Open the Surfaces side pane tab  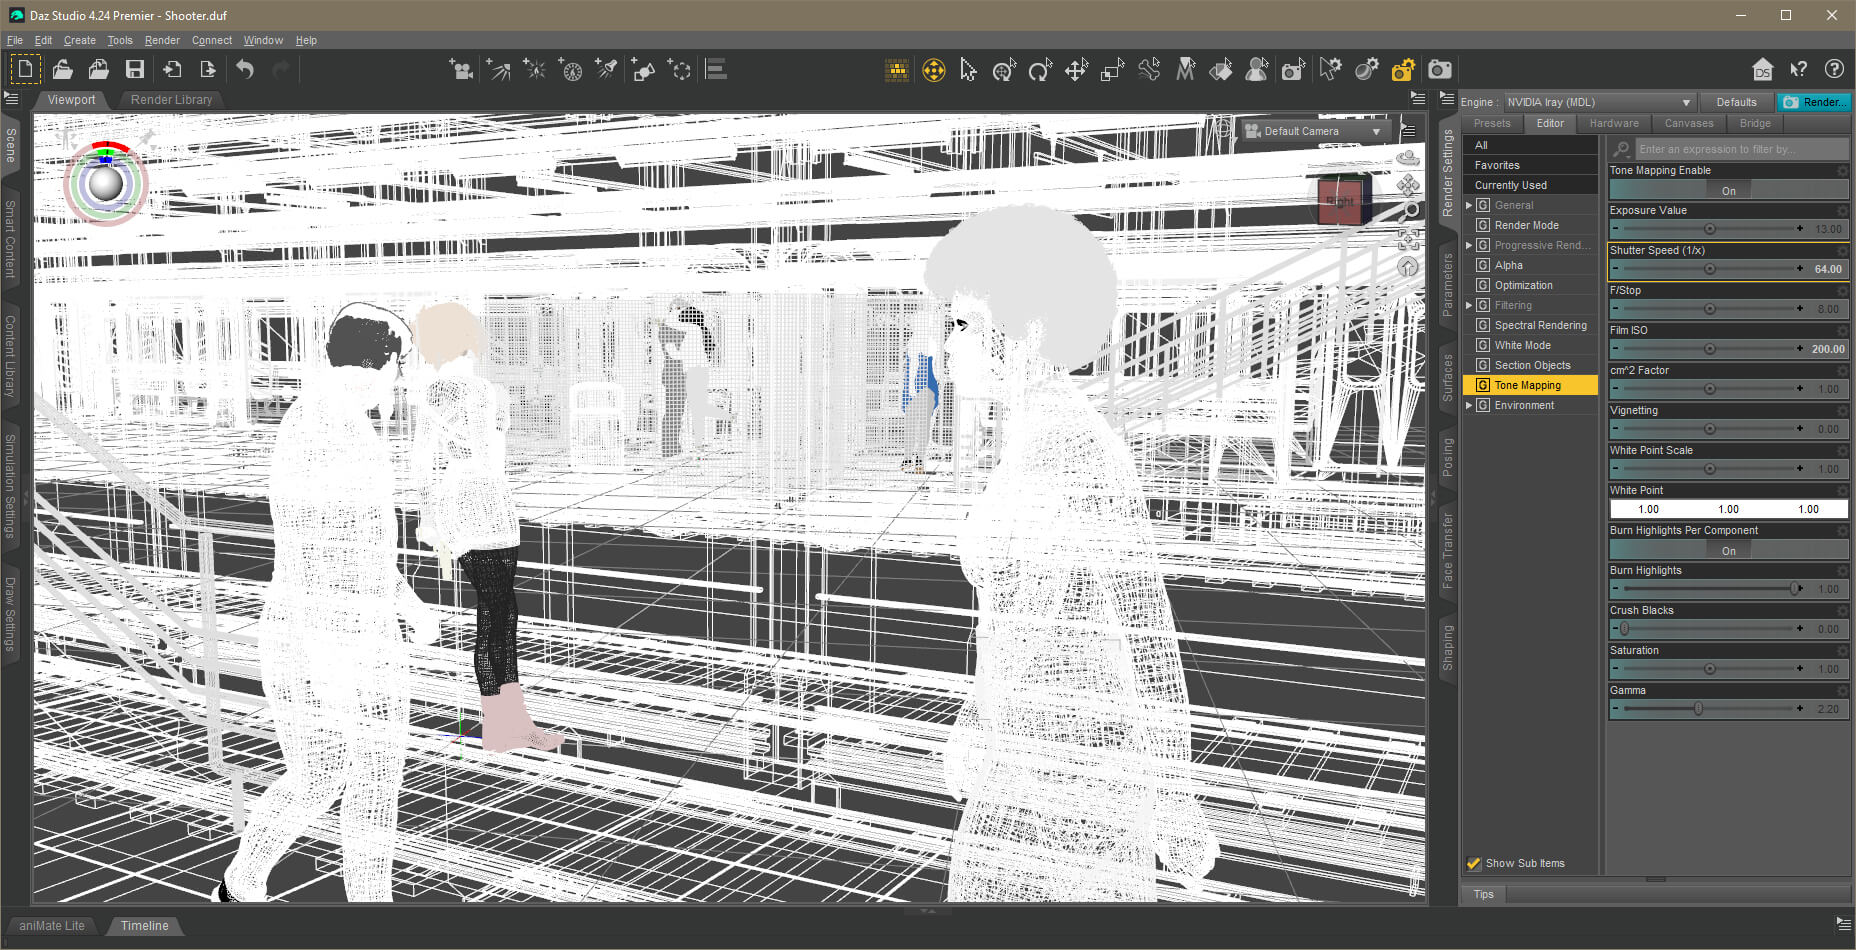tap(1447, 377)
